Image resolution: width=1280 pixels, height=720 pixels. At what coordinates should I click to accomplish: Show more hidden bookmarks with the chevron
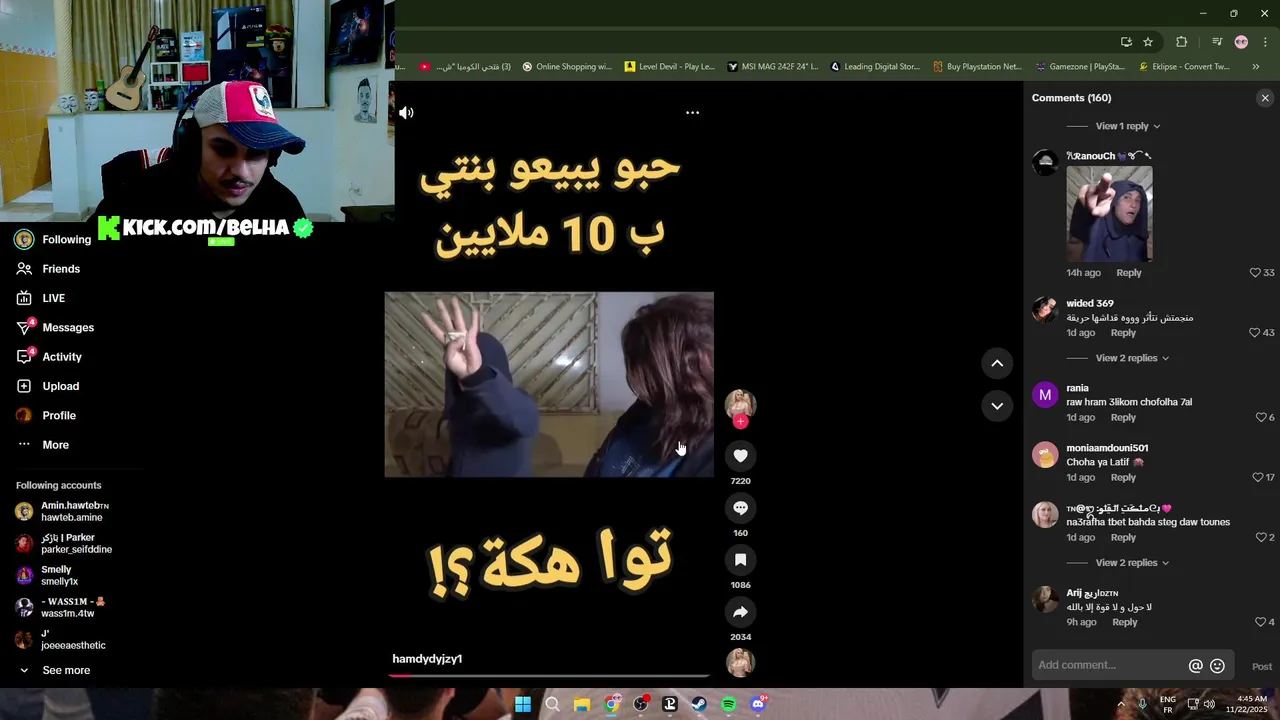(x=1255, y=67)
